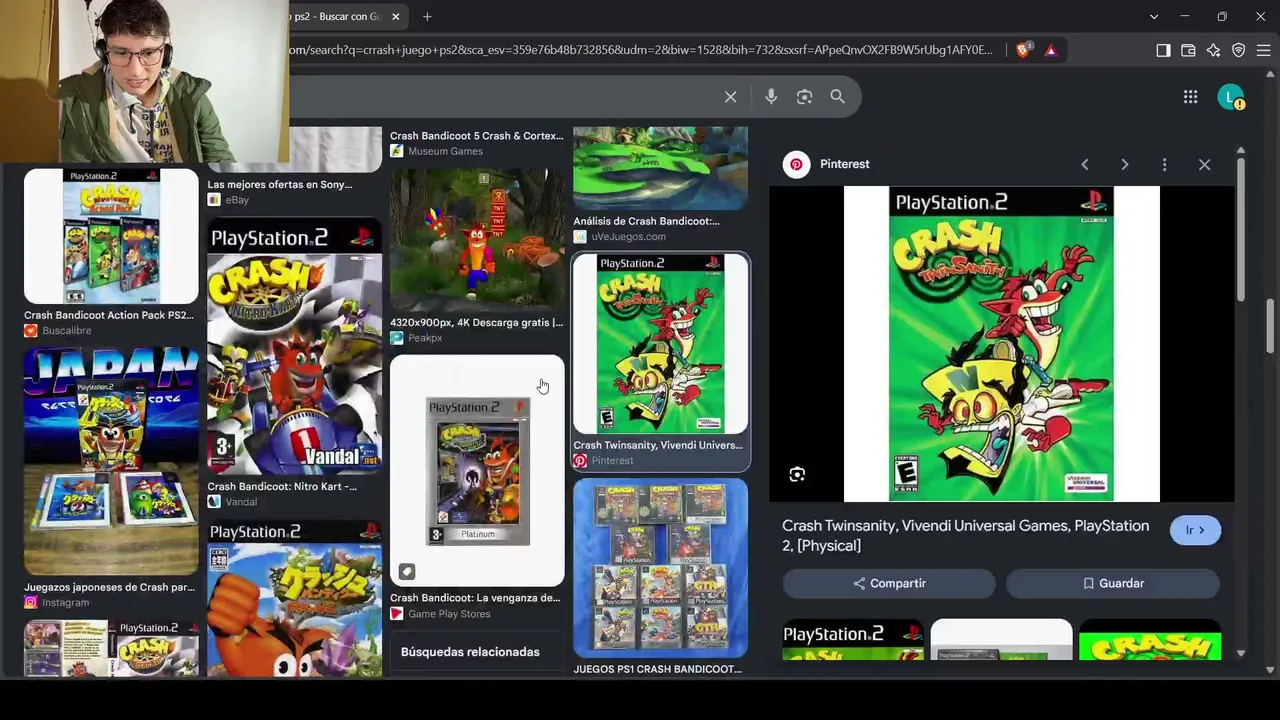The width and height of the screenshot is (1280, 720).
Task: Open the green CRASH related image in the preview panel
Action: [1150, 640]
